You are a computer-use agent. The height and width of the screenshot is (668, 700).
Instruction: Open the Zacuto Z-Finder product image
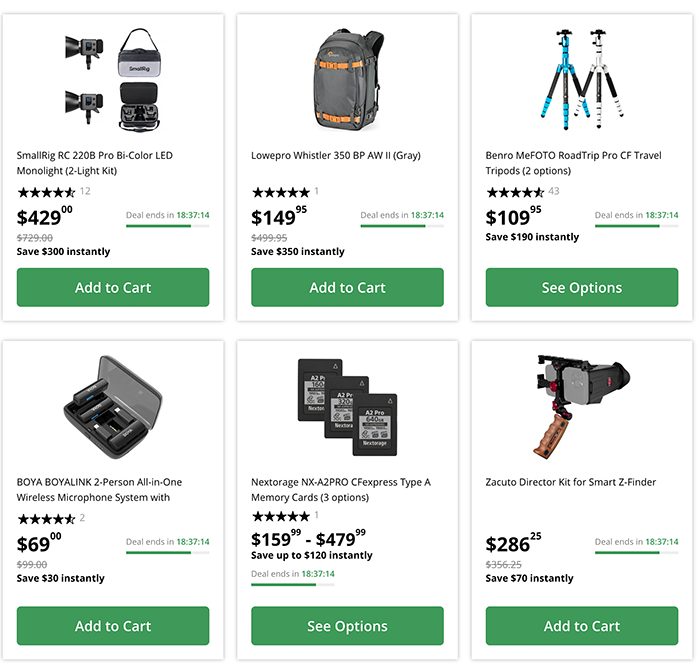pyautogui.click(x=582, y=407)
